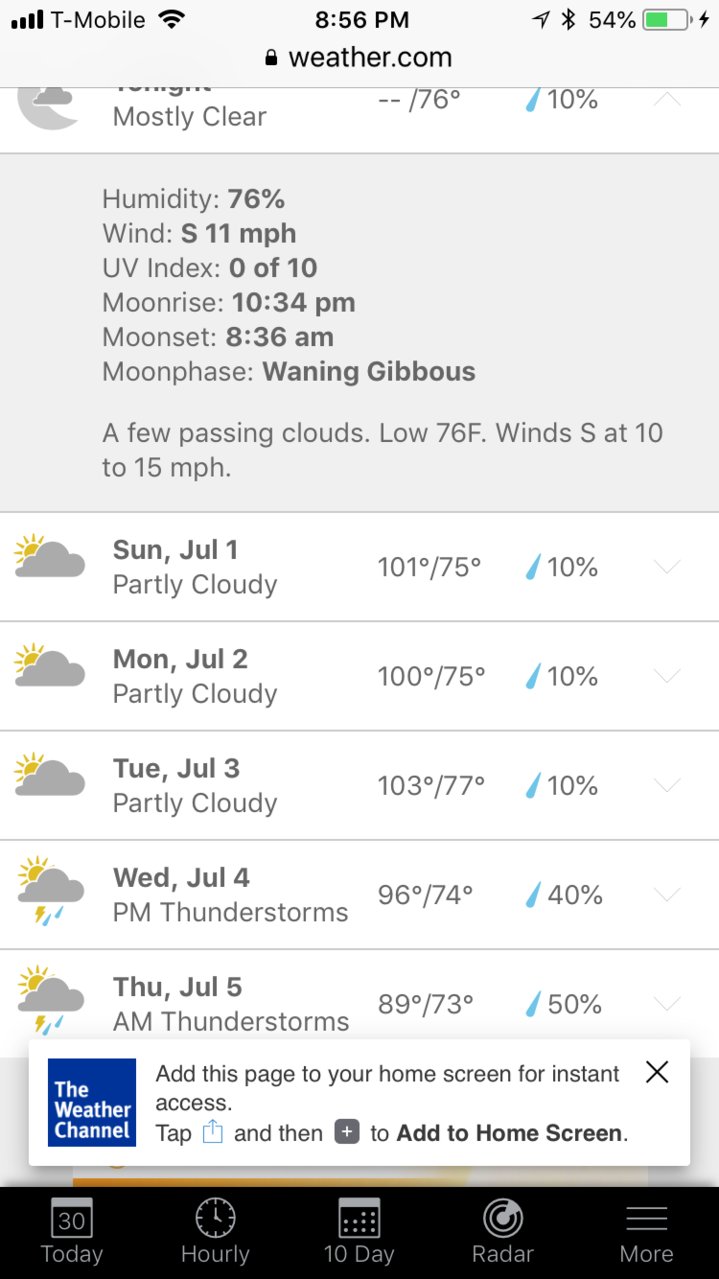Viewport: 719px width, 1279px height.
Task: Expand the Mon, Jul 2 forecast
Action: (667, 676)
